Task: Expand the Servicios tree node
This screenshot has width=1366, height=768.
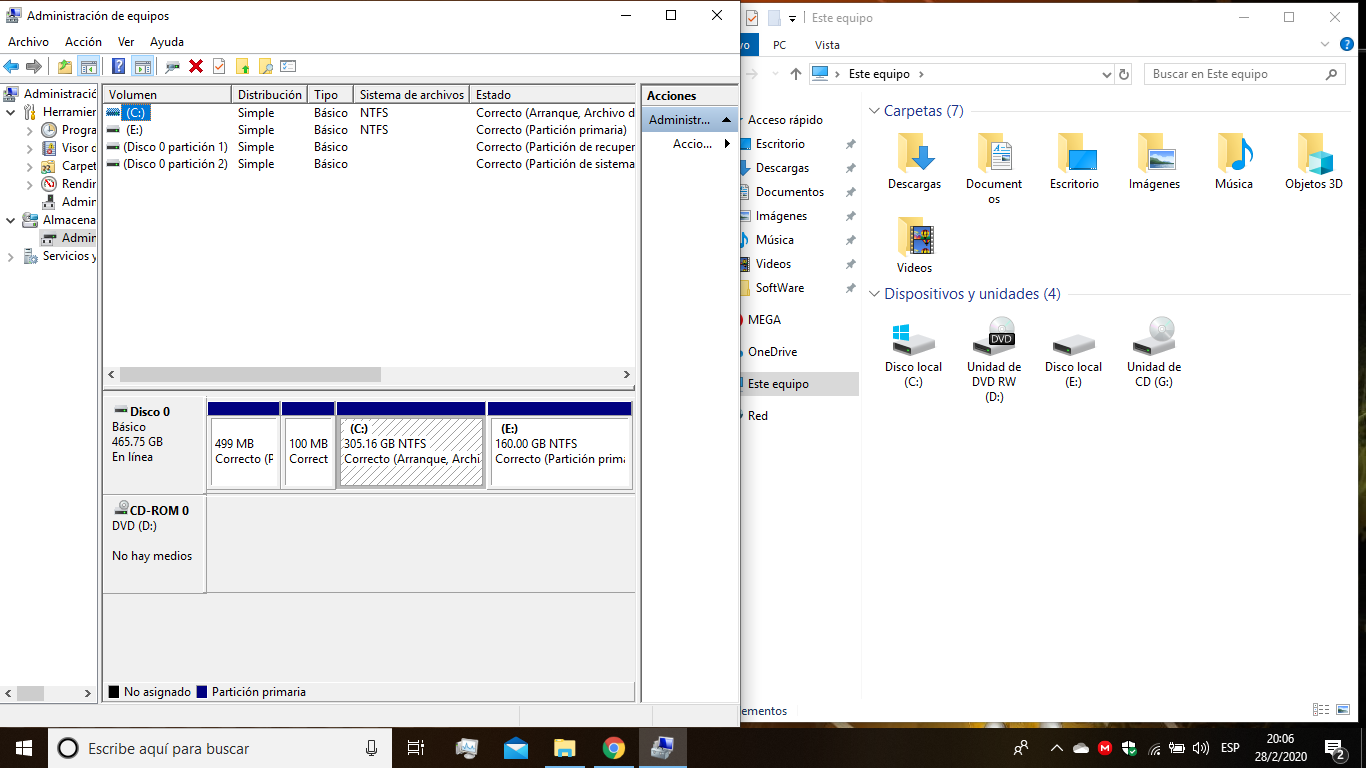Action: [x=11, y=257]
